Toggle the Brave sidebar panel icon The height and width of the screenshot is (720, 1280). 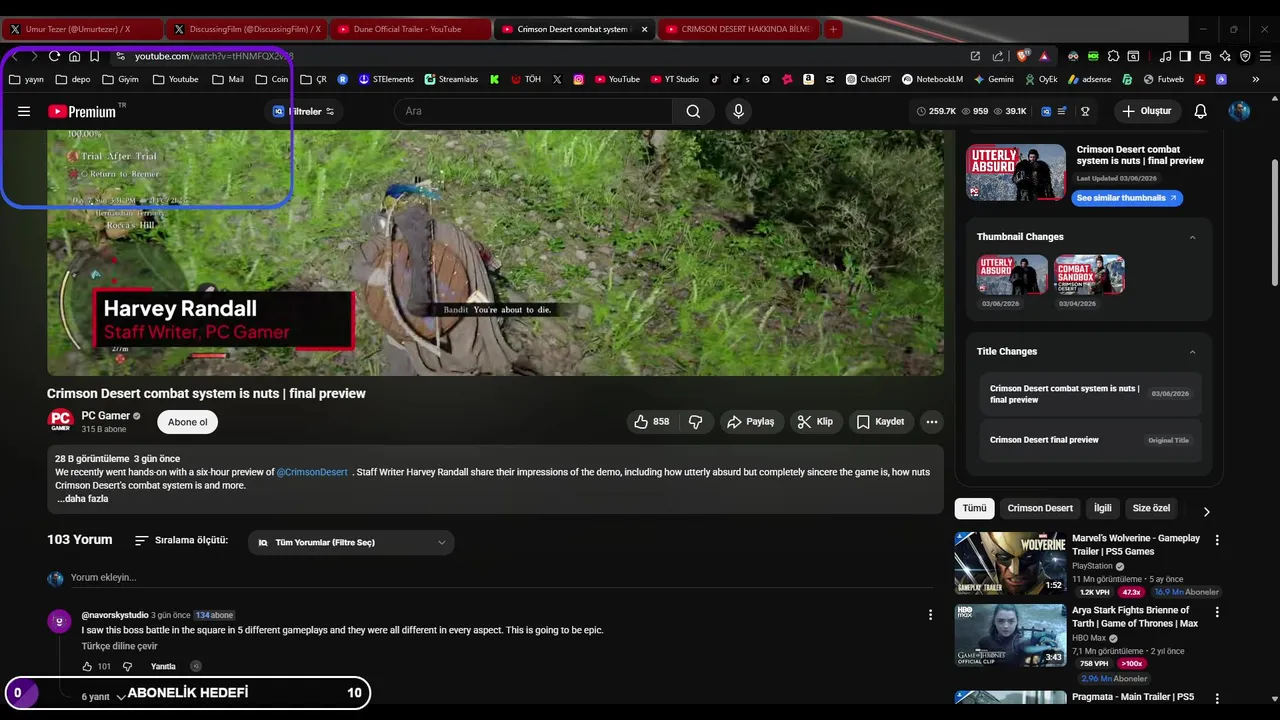click(1185, 56)
